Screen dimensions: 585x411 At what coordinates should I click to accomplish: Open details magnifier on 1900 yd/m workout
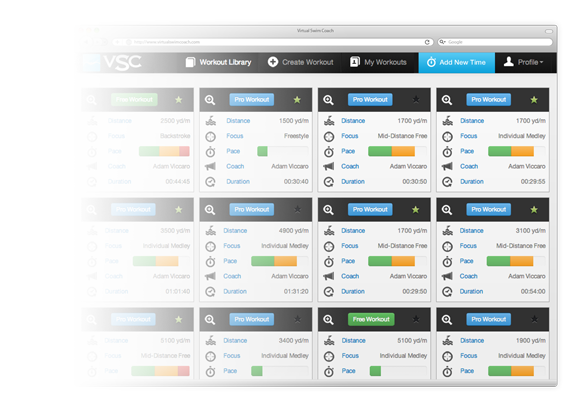(447, 320)
